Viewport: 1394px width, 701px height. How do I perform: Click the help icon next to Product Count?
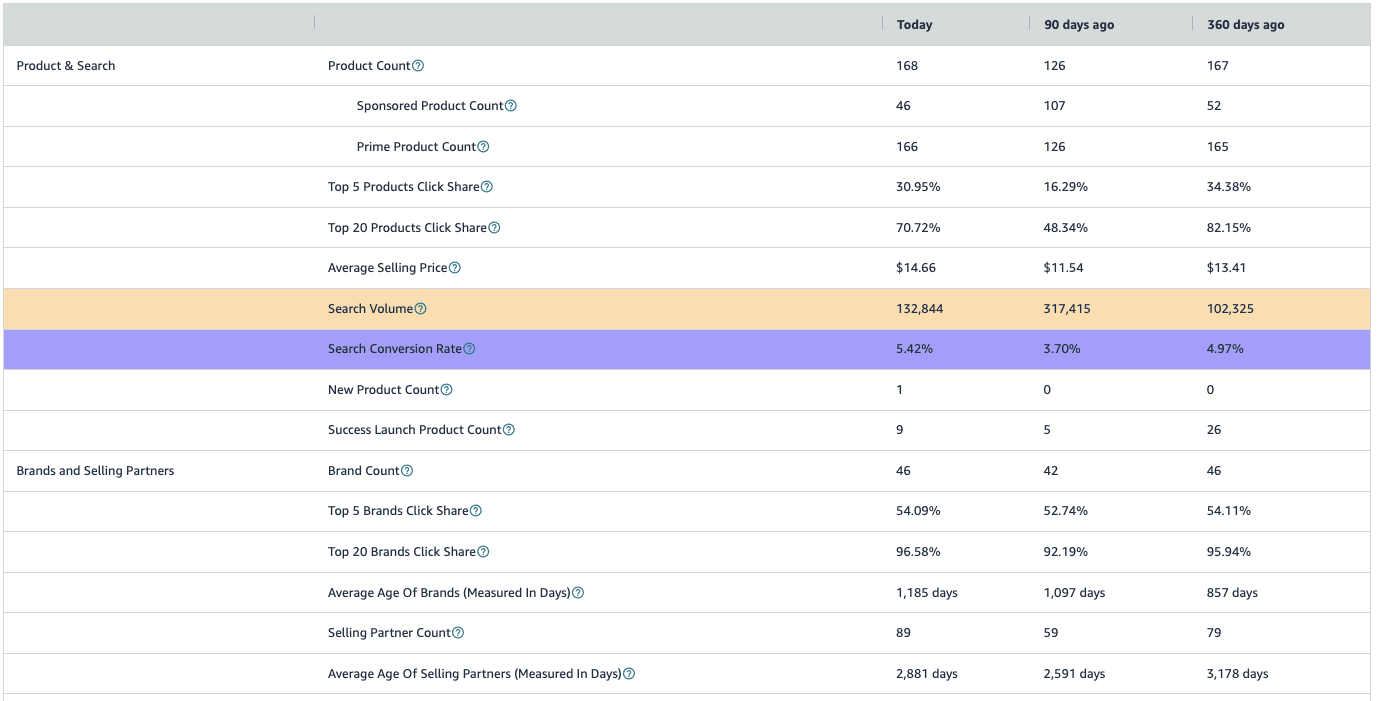point(418,66)
